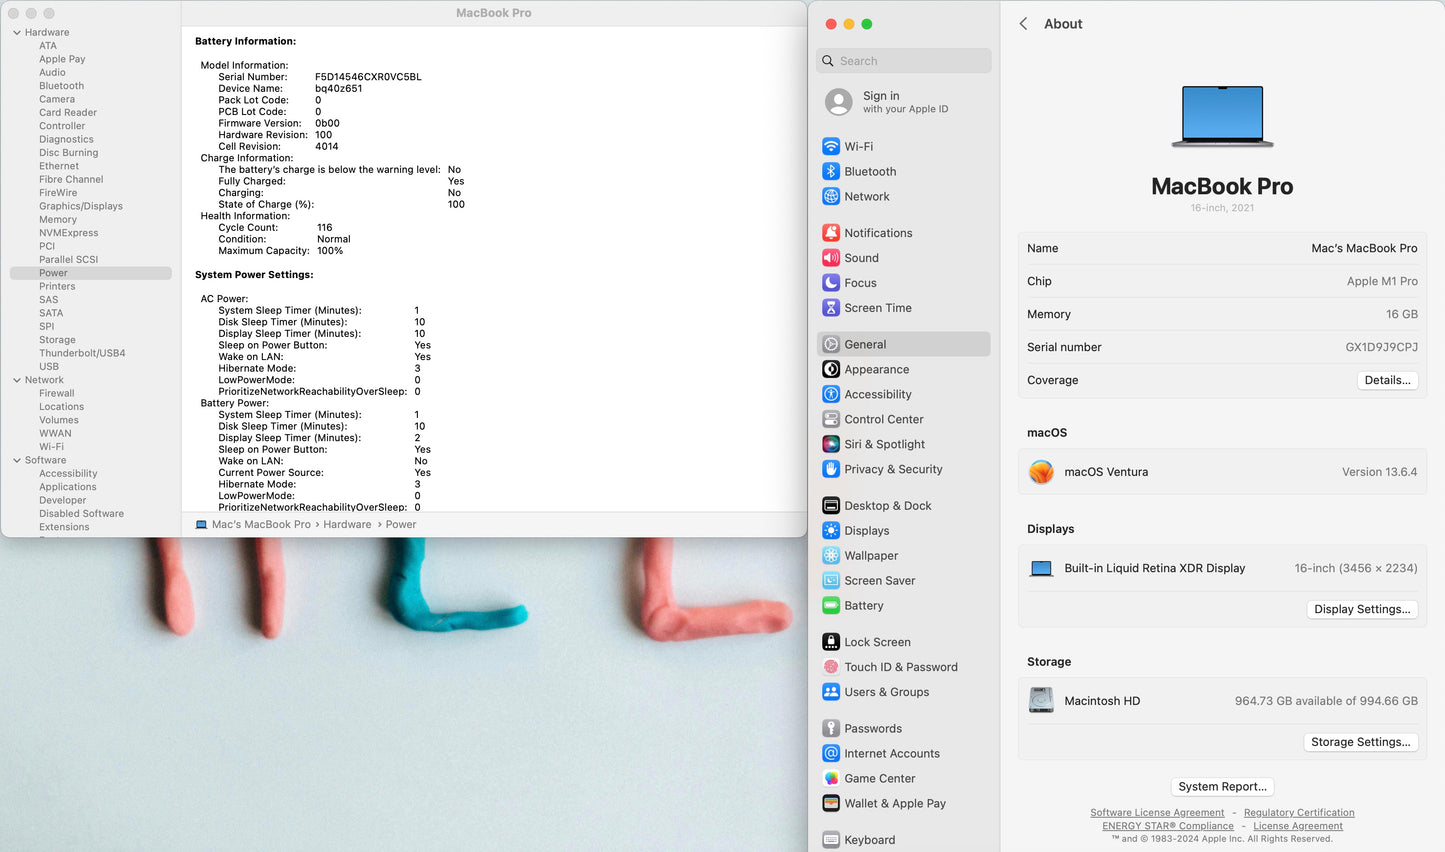Click Screen Saver icon

pyautogui.click(x=831, y=580)
